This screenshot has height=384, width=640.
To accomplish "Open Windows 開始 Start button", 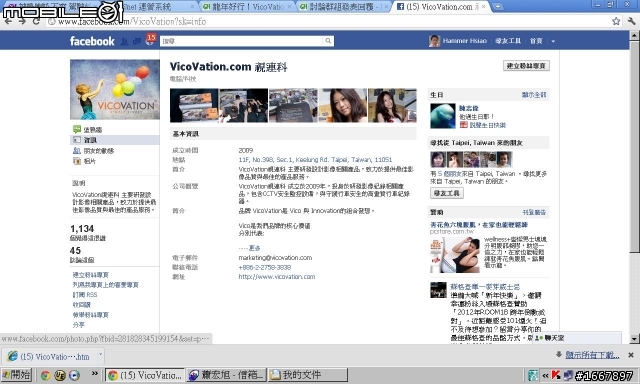I will [16, 375].
